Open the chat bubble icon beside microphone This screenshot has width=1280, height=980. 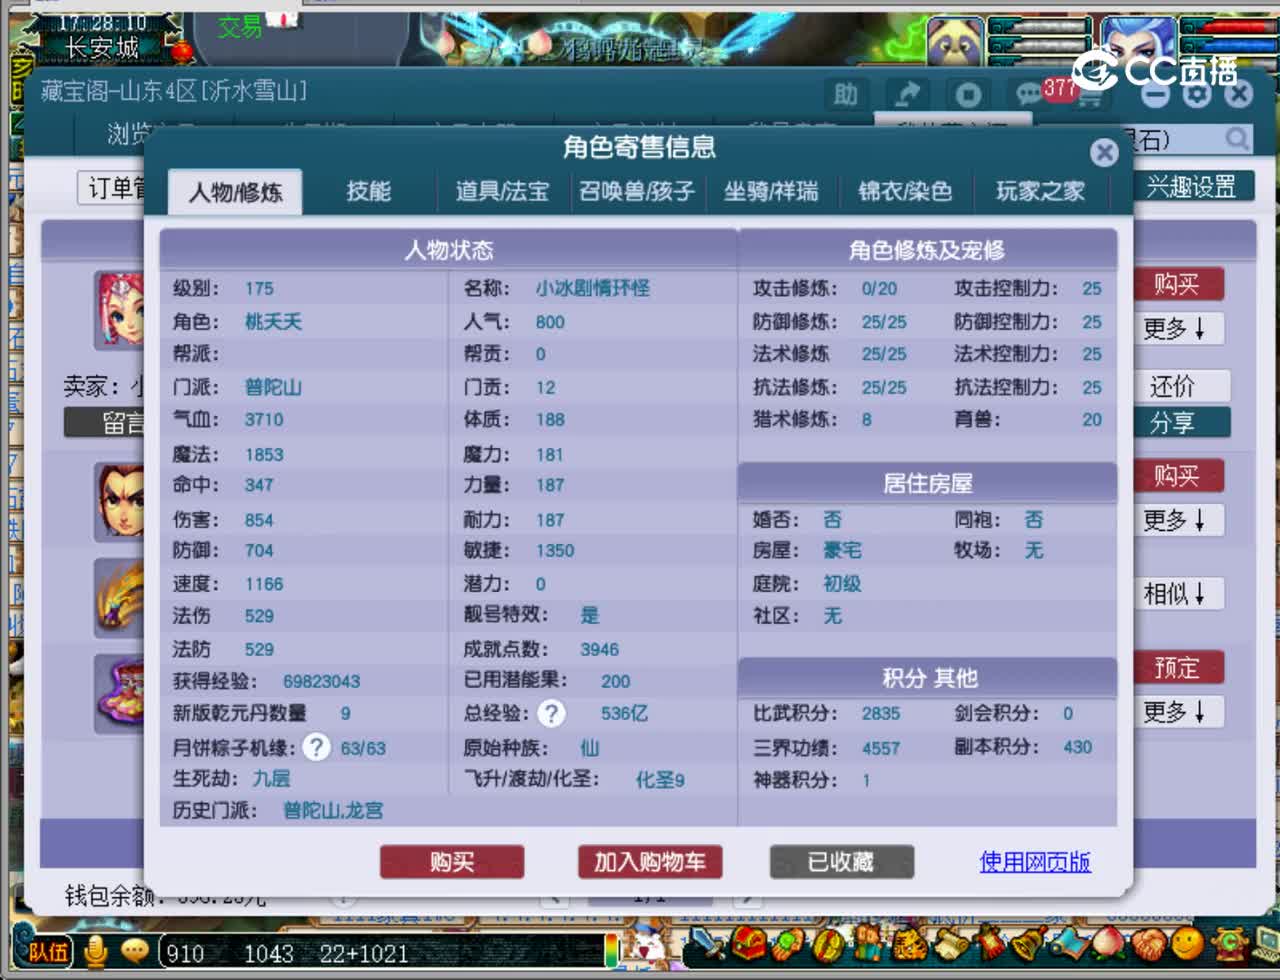[x=134, y=952]
